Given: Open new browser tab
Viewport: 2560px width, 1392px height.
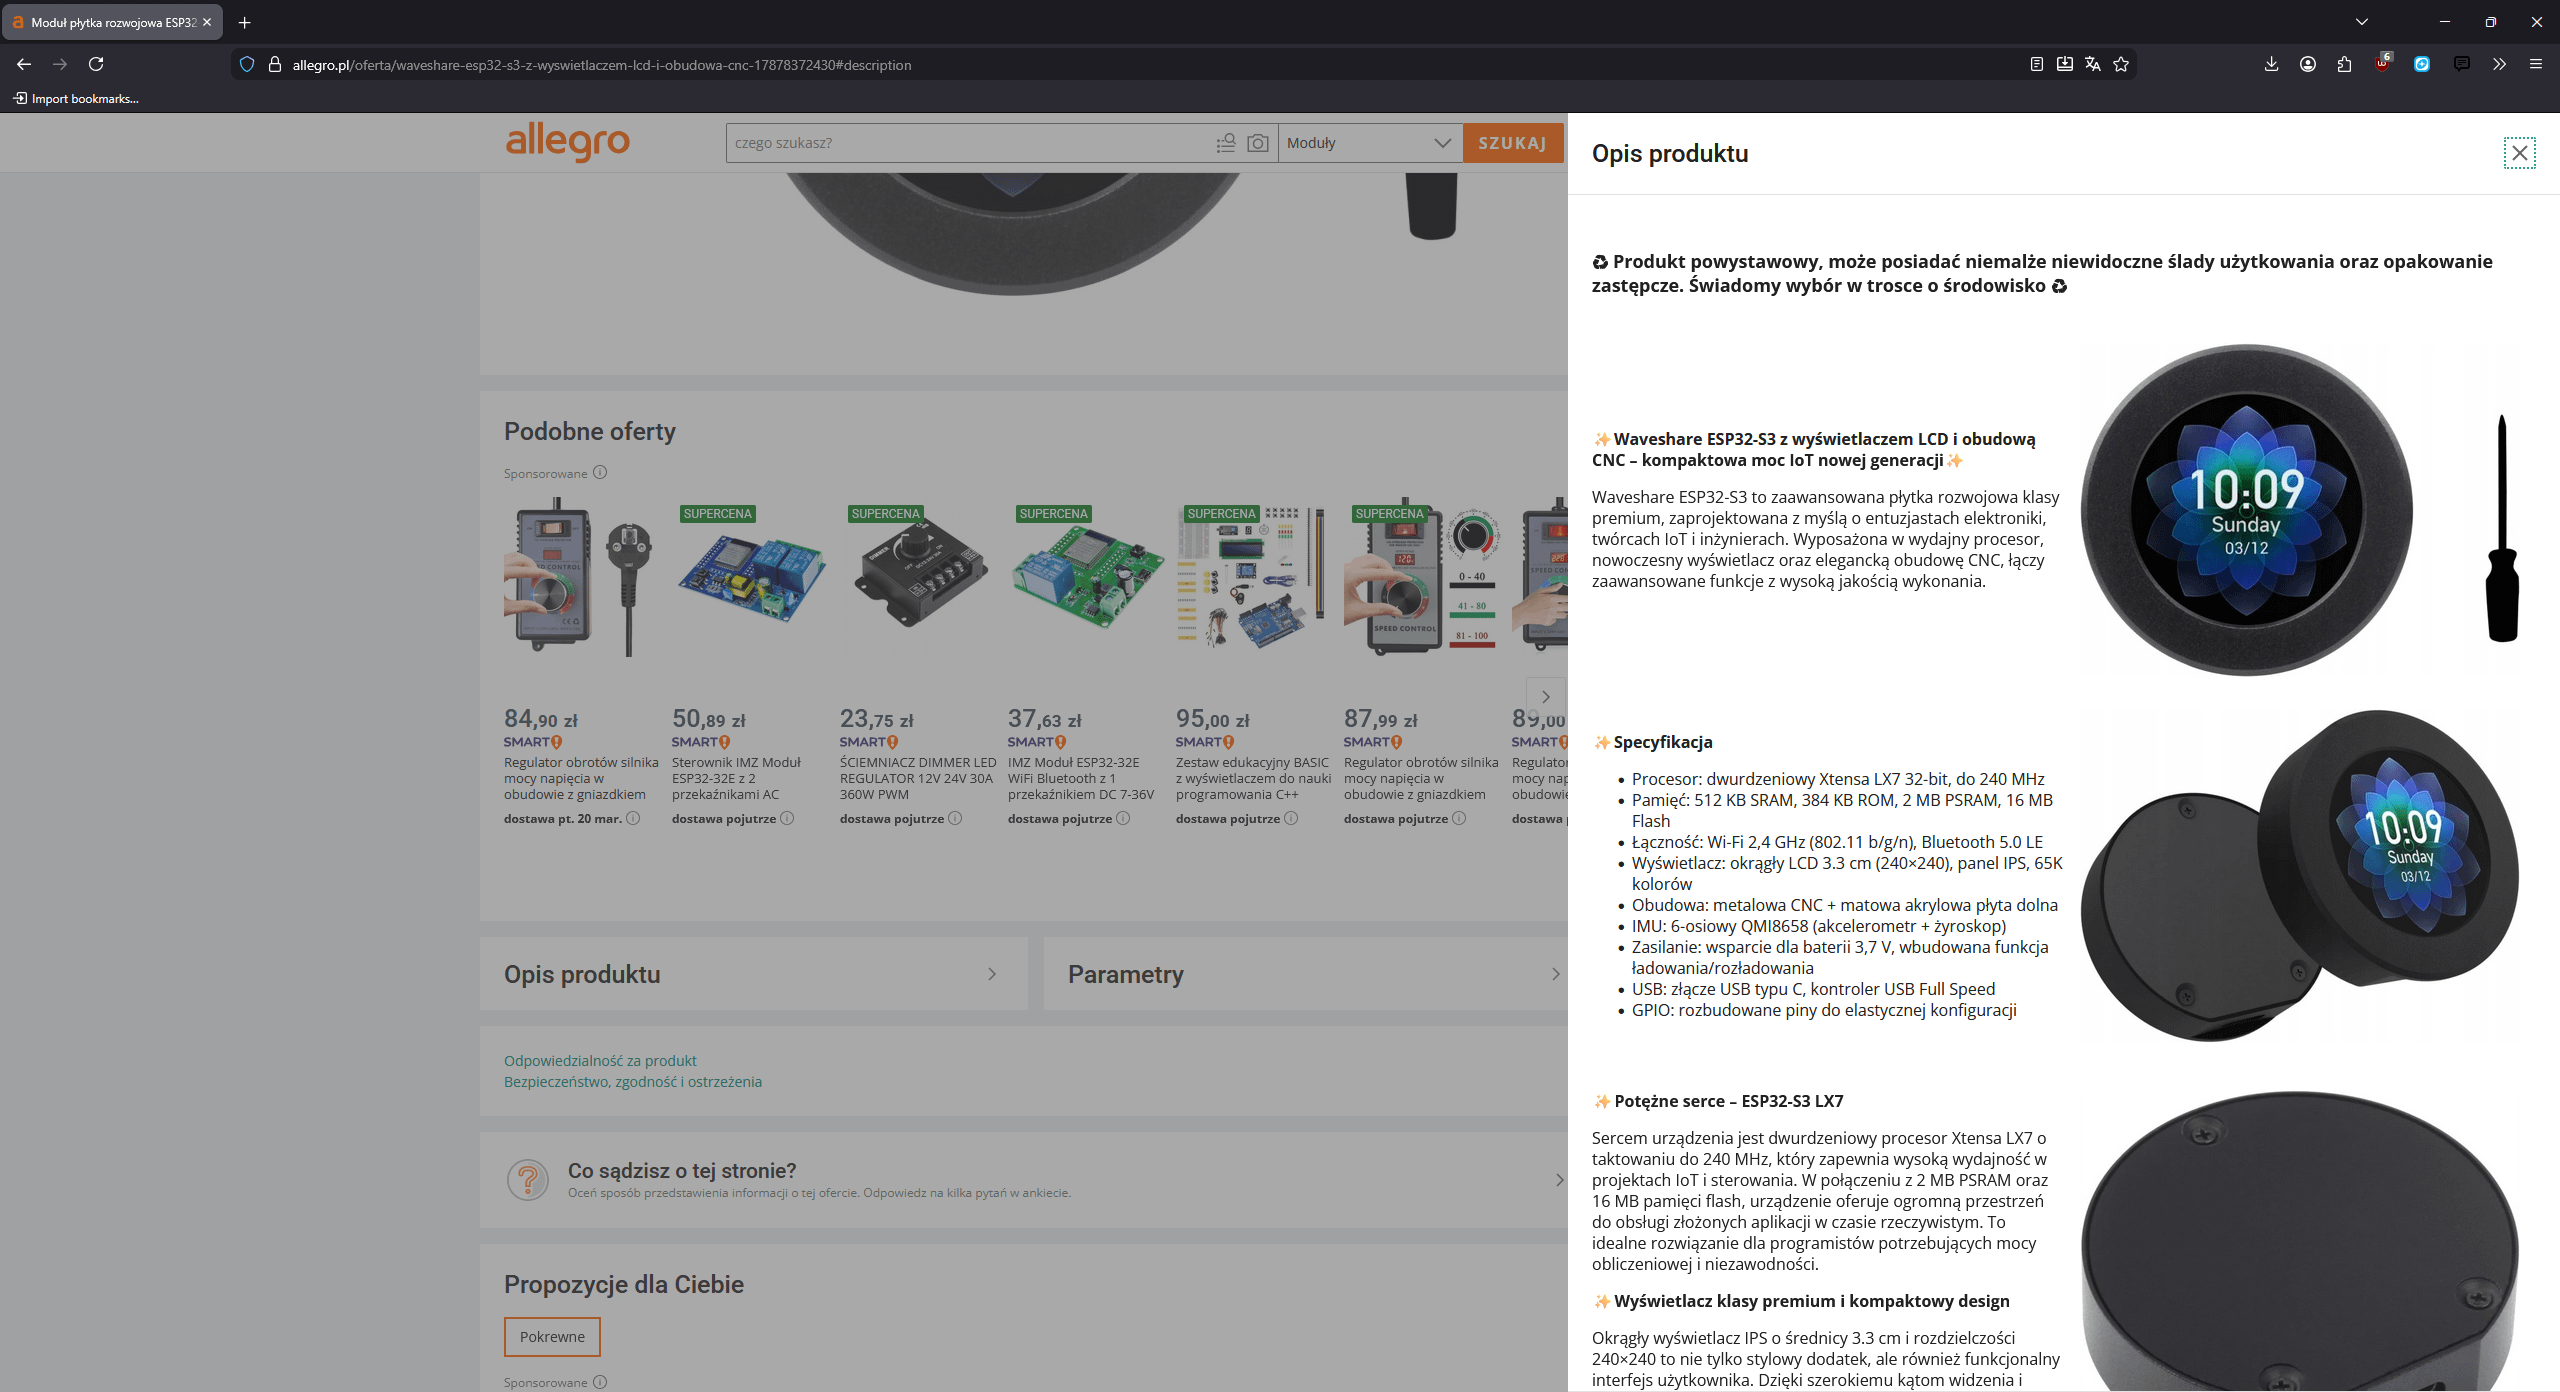Looking at the screenshot, I should (x=245, y=22).
